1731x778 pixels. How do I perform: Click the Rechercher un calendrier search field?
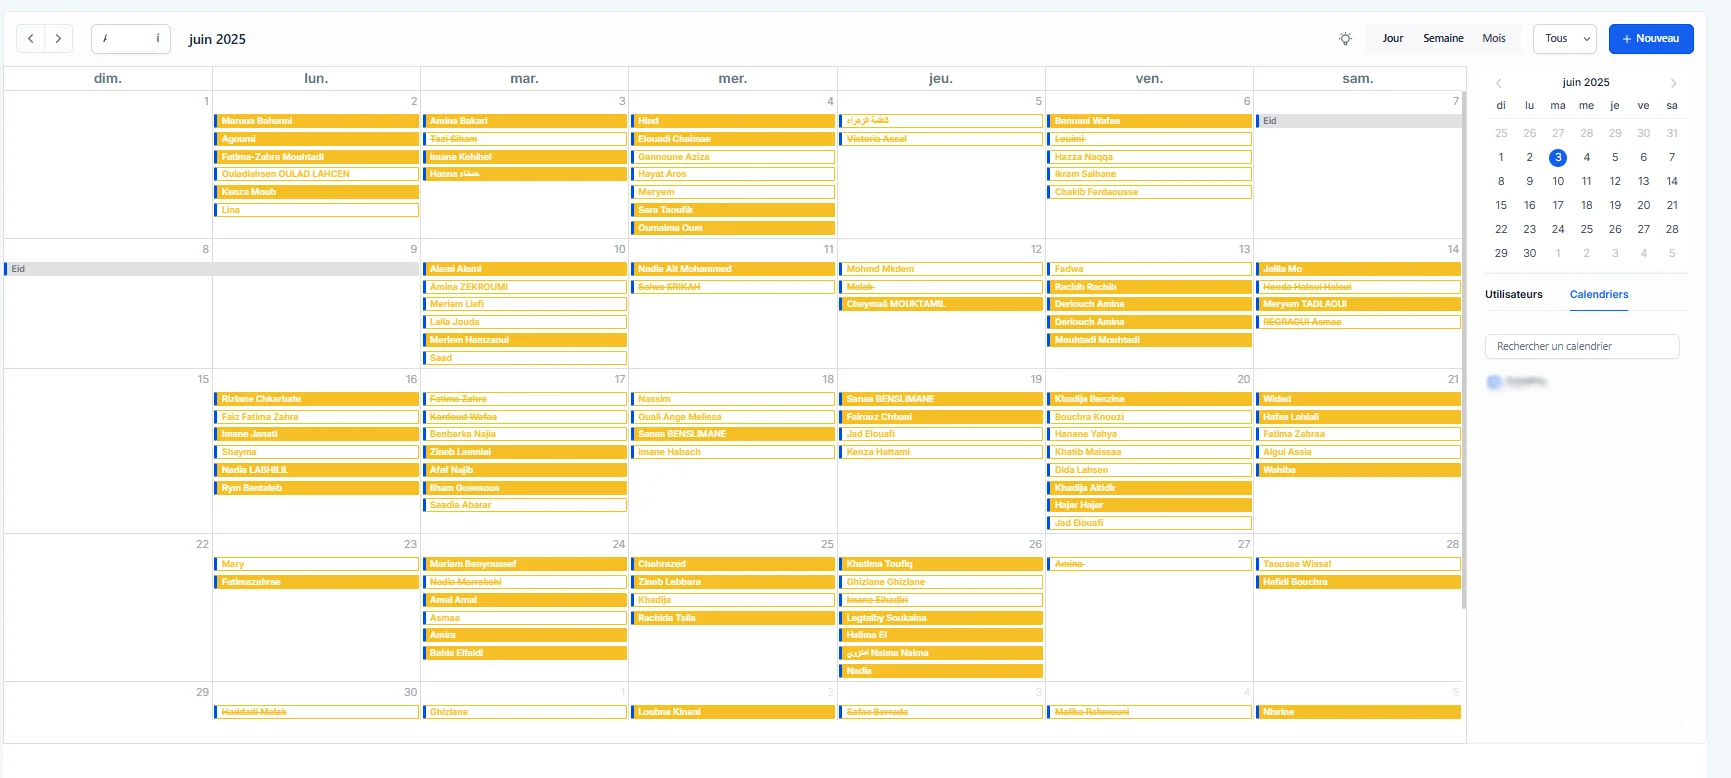pyautogui.click(x=1582, y=346)
